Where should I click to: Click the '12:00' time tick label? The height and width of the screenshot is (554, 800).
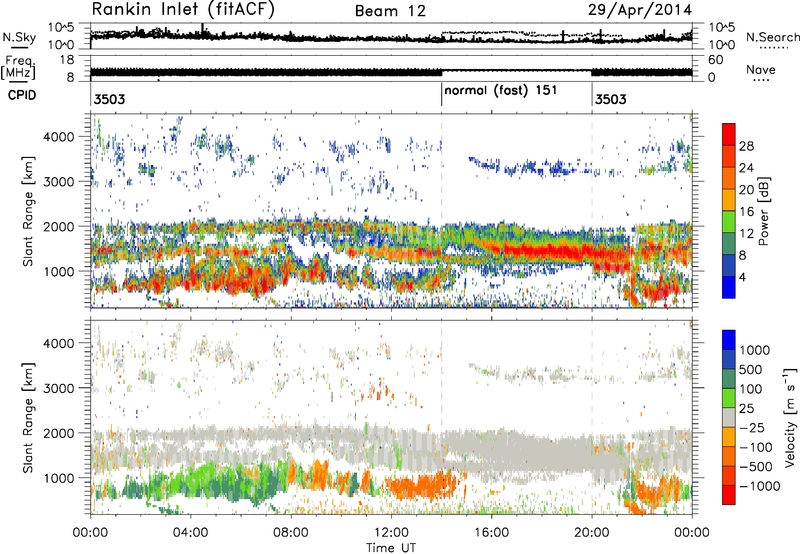click(391, 533)
